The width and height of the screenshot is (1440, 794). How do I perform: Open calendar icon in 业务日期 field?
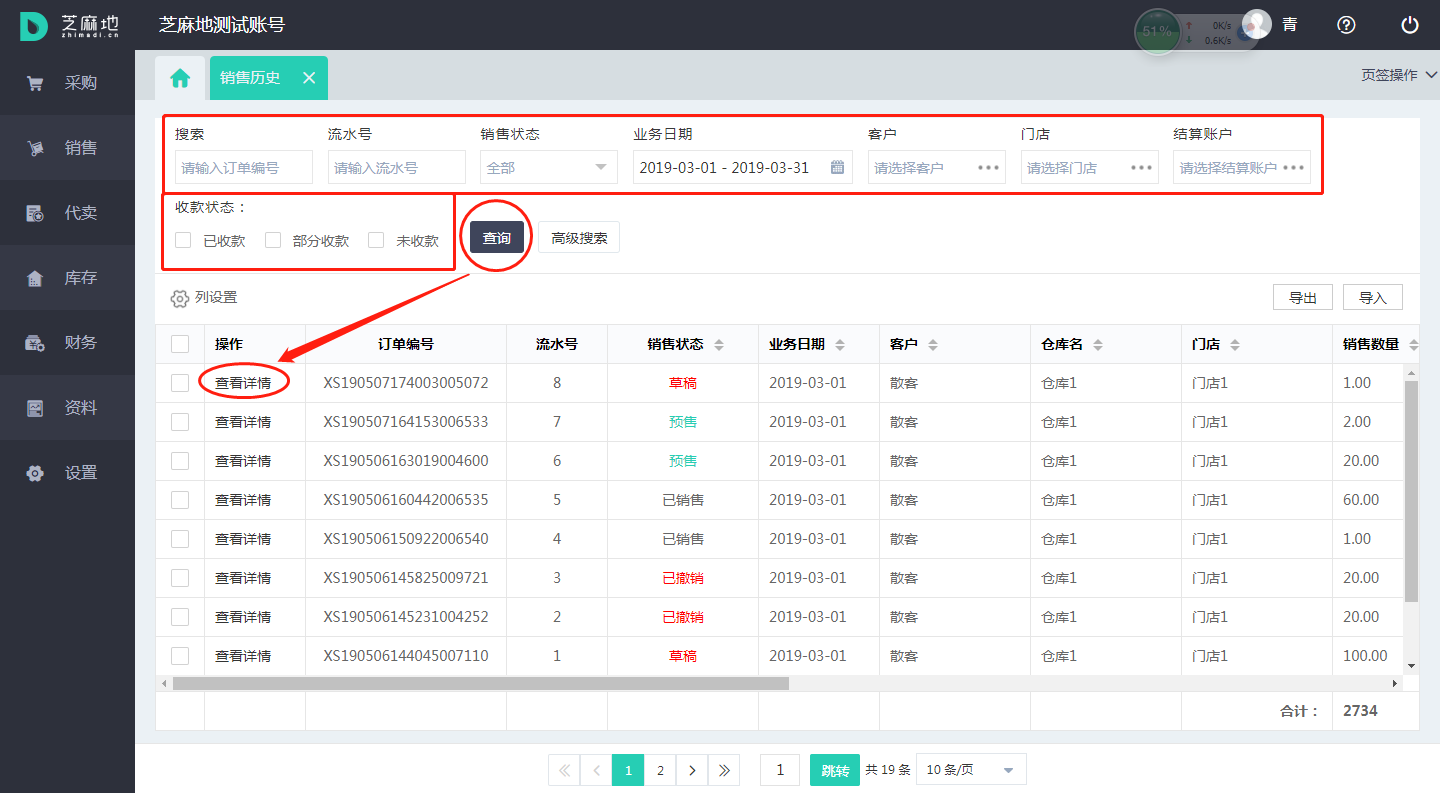[838, 167]
